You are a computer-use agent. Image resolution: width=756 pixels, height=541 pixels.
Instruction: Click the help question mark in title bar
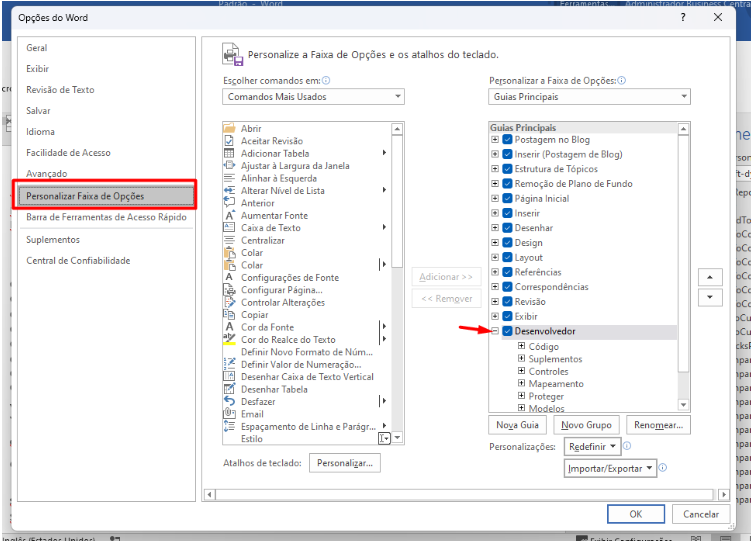[x=683, y=17]
